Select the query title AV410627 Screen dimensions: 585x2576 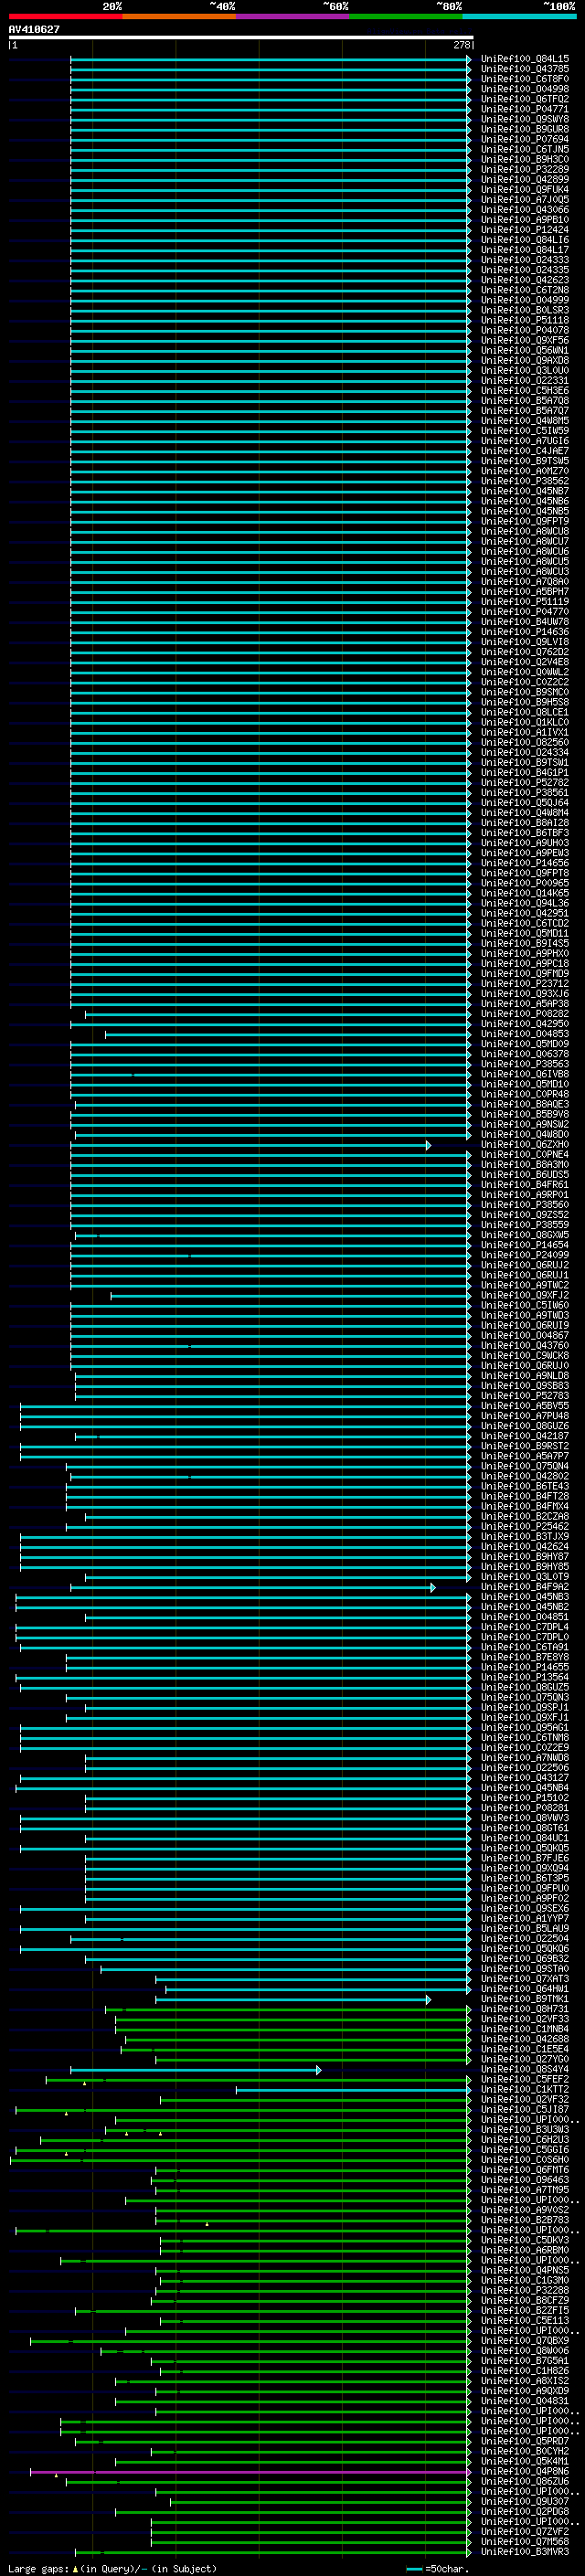pyautogui.click(x=34, y=29)
